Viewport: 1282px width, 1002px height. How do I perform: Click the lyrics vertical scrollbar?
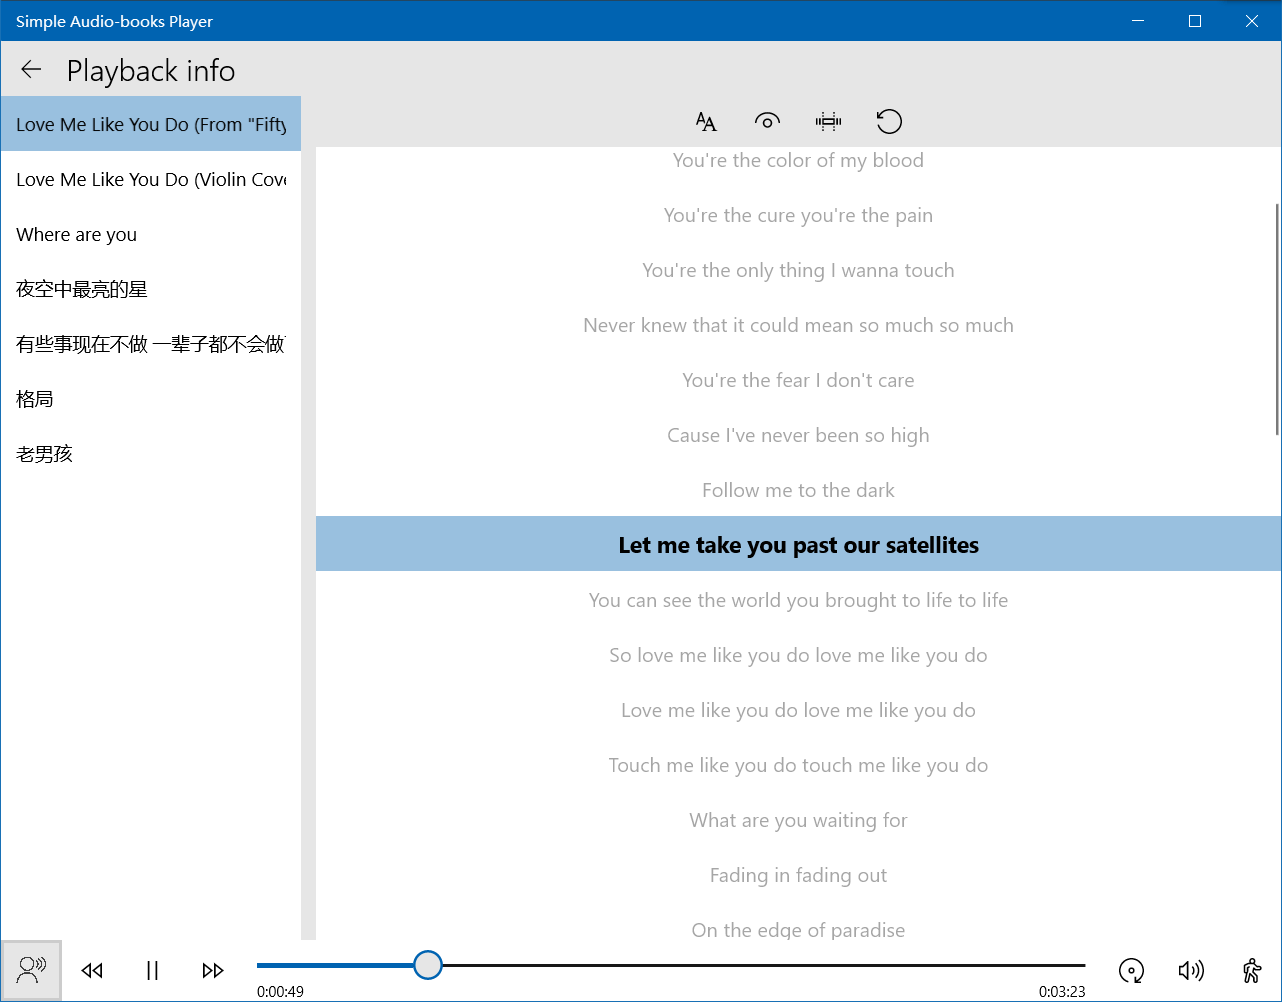click(x=1277, y=319)
